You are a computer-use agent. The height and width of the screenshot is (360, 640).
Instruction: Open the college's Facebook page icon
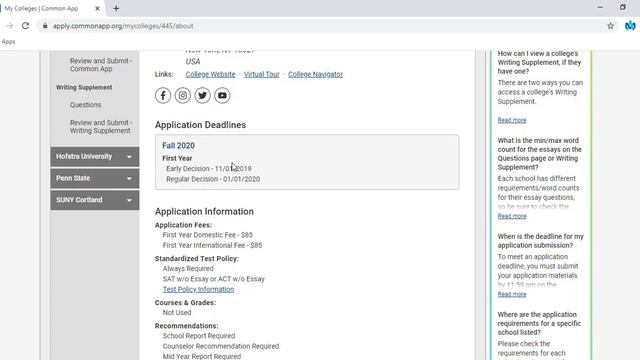click(x=163, y=96)
